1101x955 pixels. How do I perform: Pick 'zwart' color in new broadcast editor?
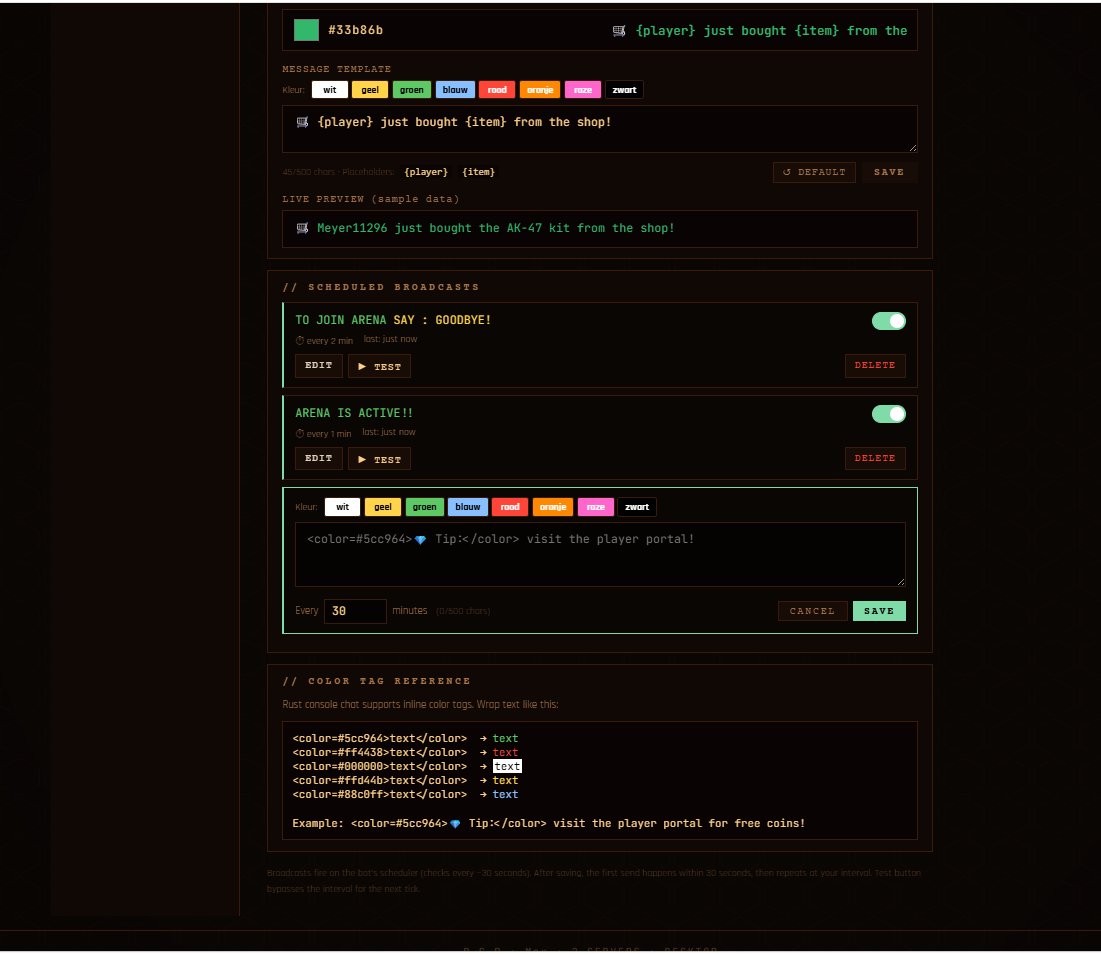(637, 507)
